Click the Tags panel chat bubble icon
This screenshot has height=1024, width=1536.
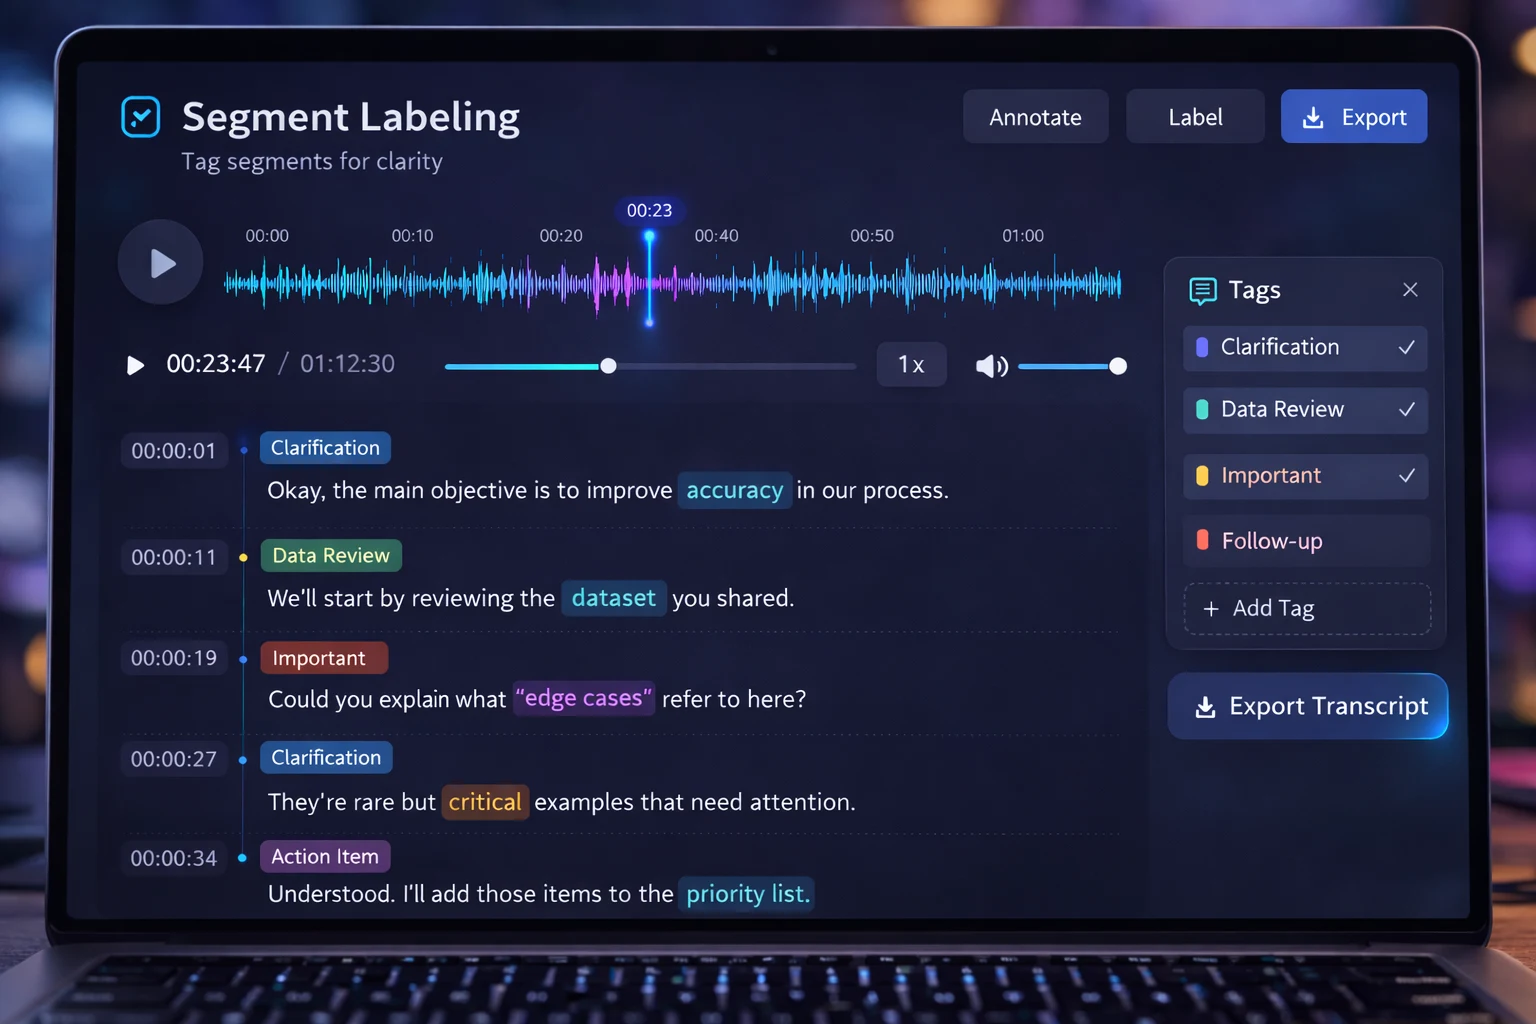pyautogui.click(x=1202, y=291)
